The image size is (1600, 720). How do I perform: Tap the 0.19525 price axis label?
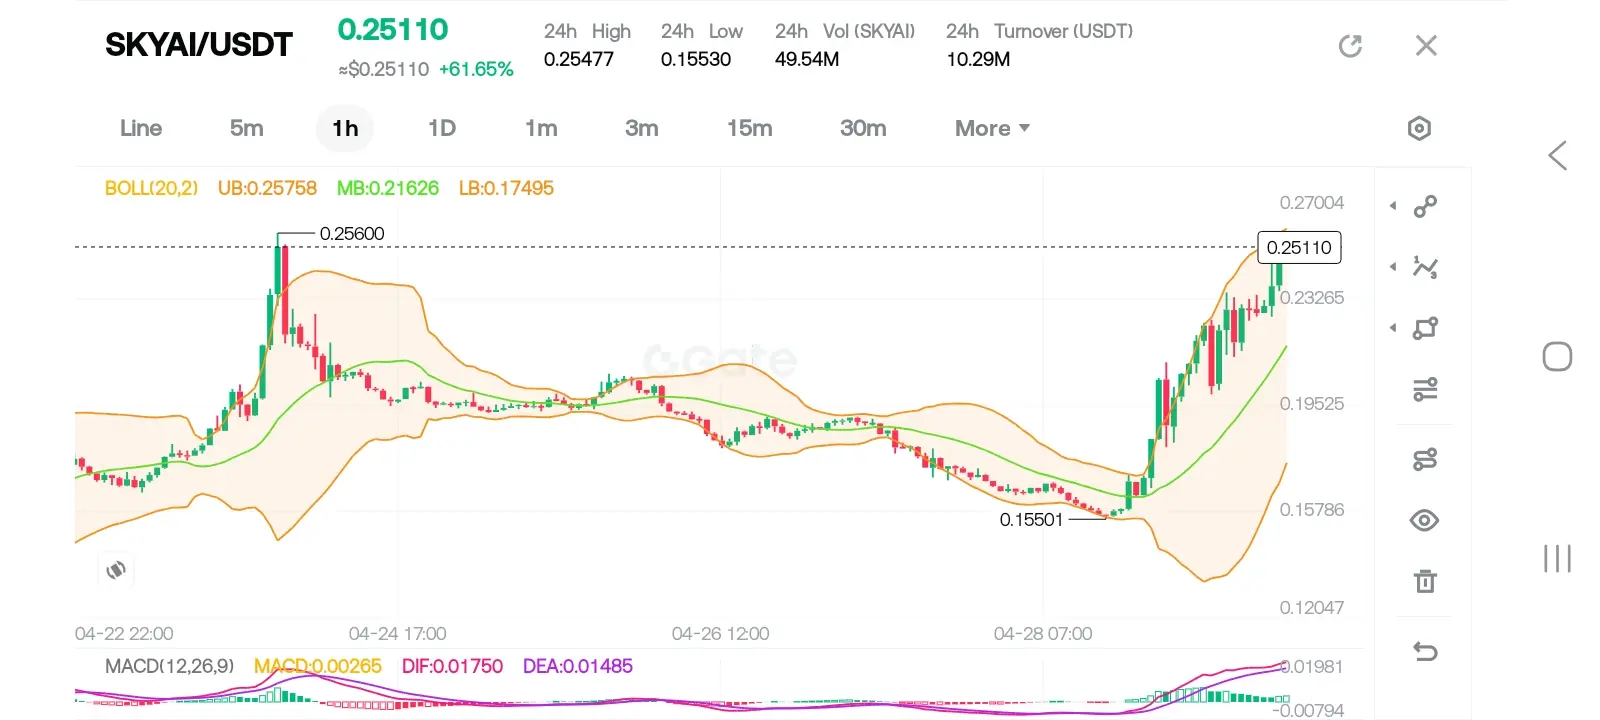tap(1312, 403)
